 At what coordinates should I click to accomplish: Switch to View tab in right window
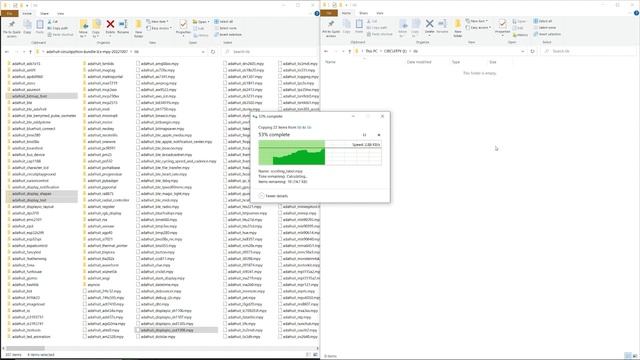pyautogui.click(x=380, y=13)
